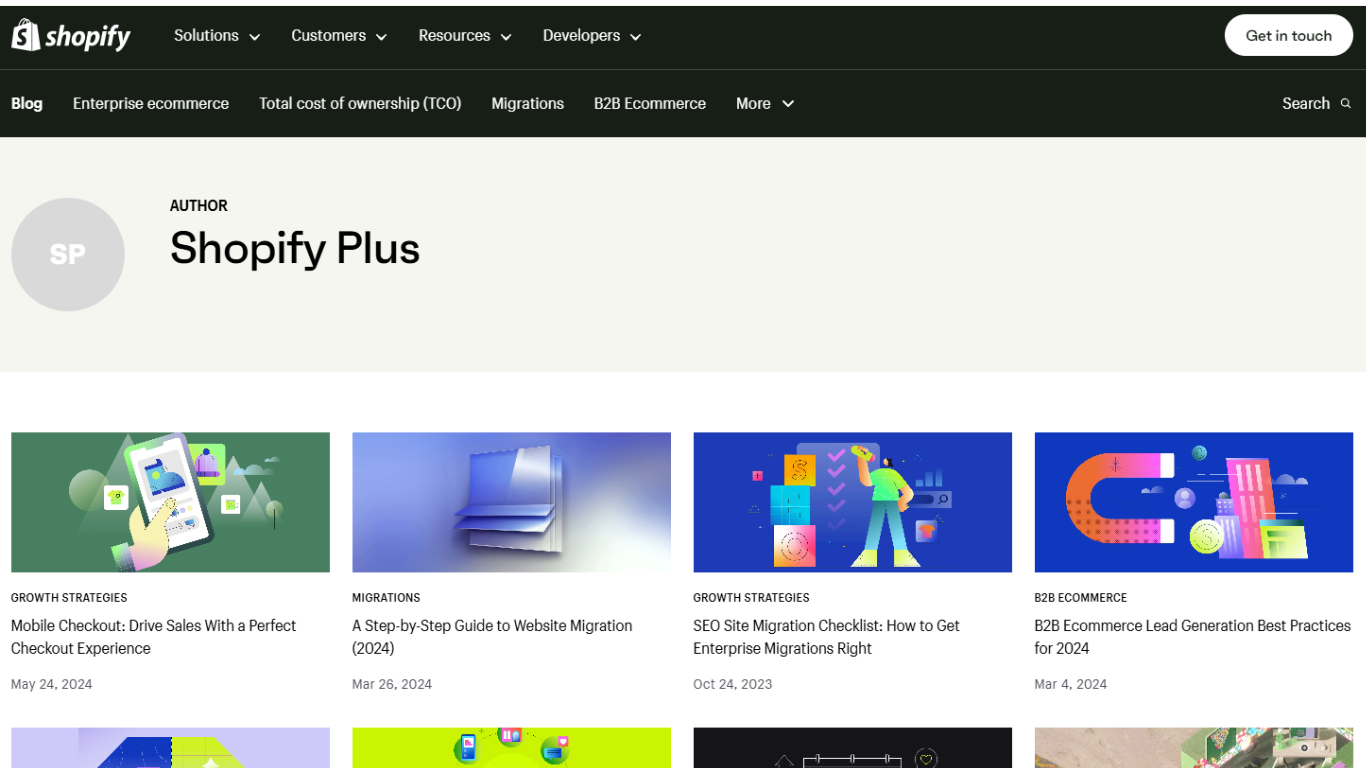
Task: Select B2B Ecommerce in blog nav
Action: [x=650, y=104]
